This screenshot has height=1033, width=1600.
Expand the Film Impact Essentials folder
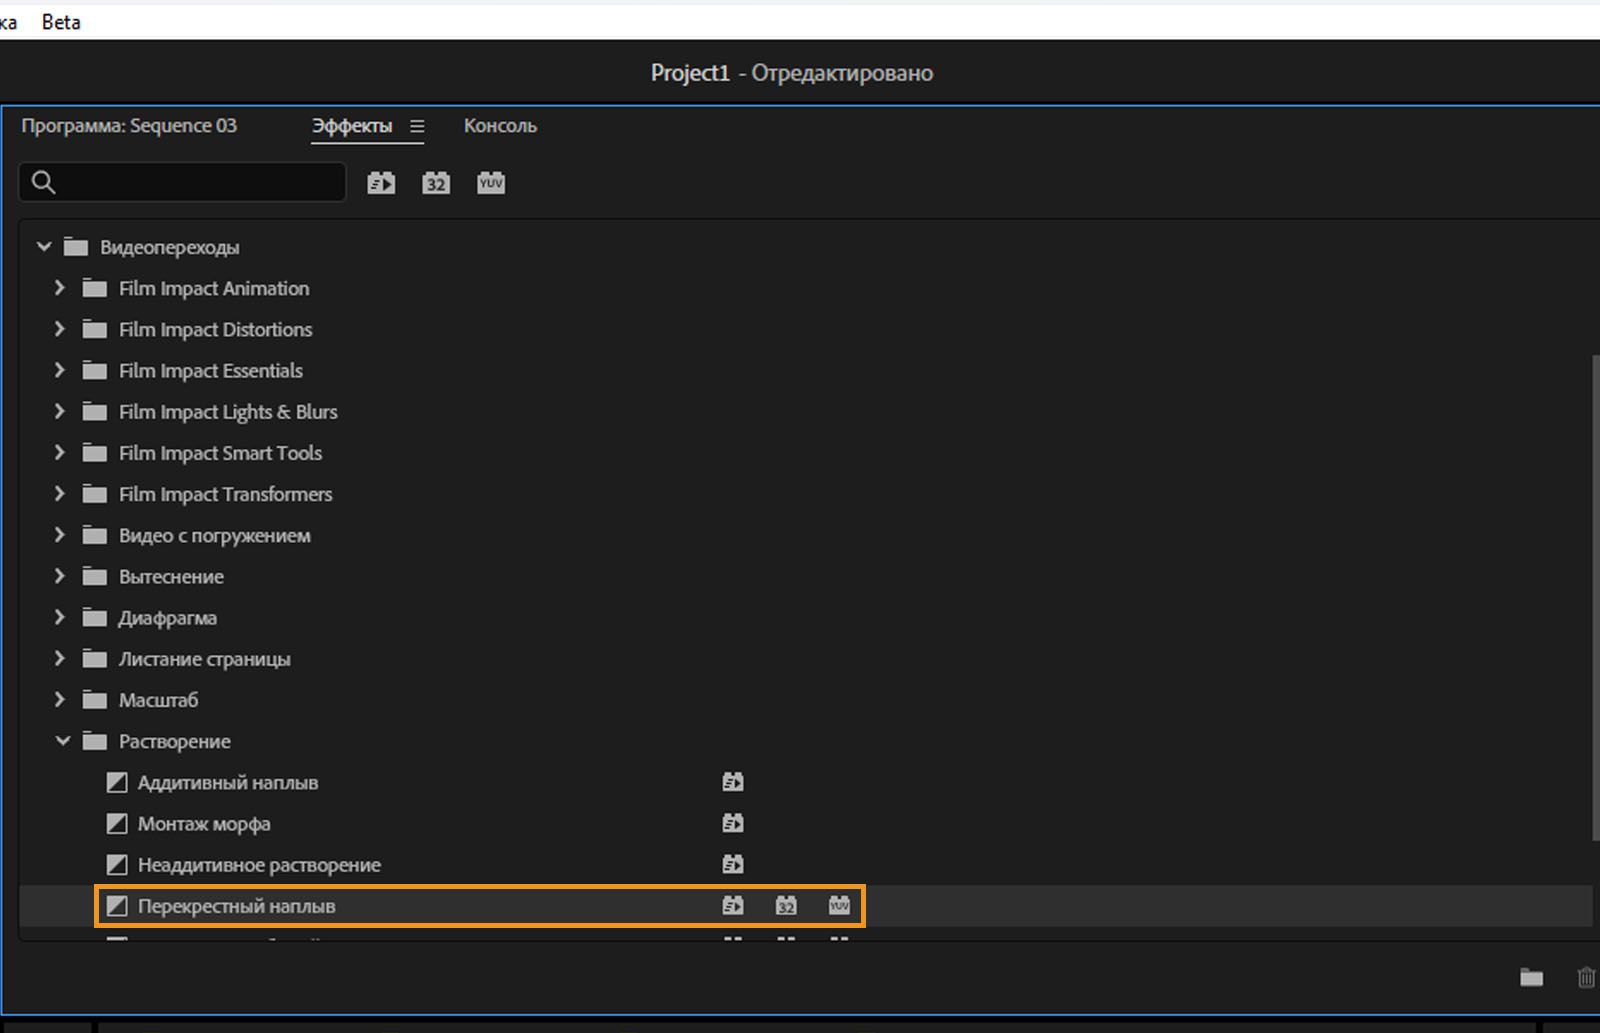click(x=60, y=370)
